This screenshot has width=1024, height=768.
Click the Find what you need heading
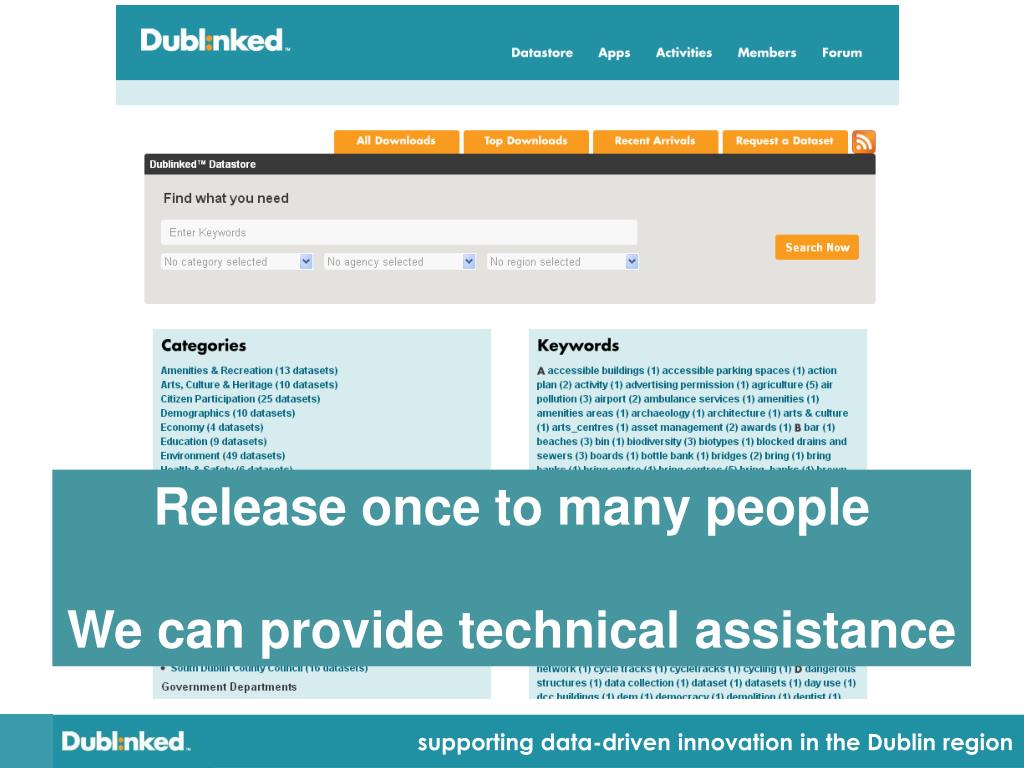coord(226,199)
